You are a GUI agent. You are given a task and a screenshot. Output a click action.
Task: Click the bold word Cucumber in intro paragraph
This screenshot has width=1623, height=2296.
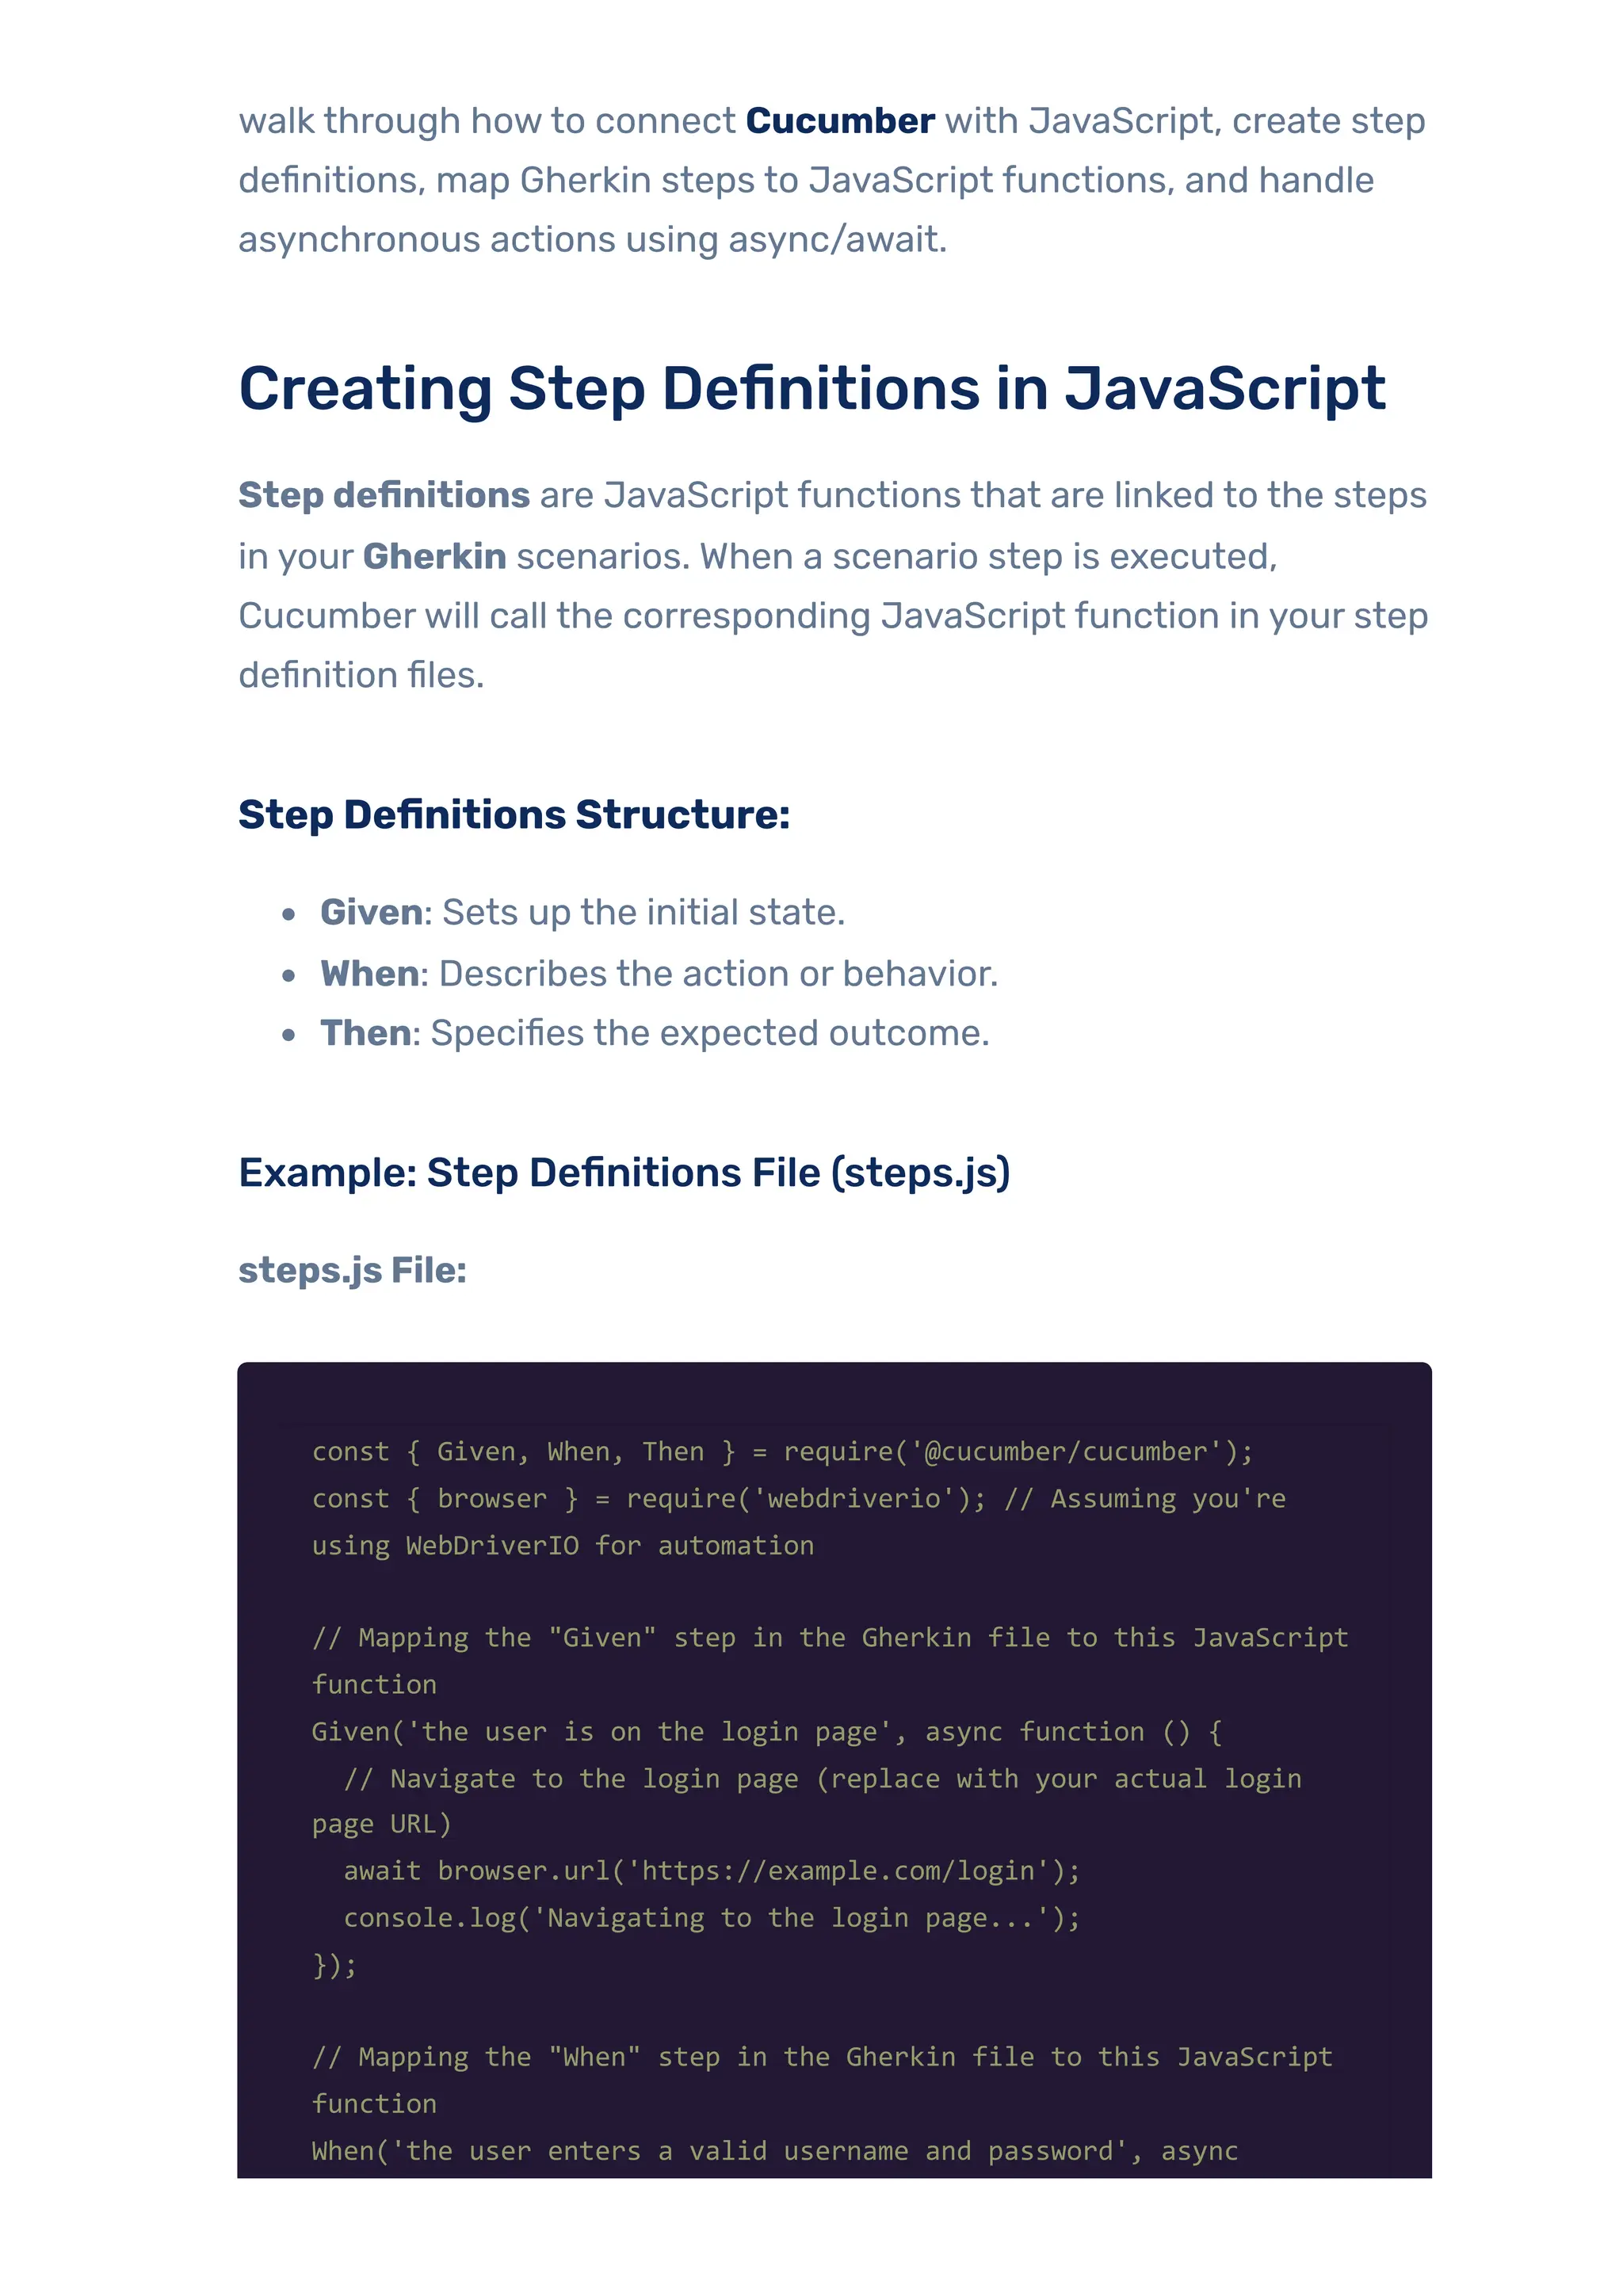click(840, 121)
